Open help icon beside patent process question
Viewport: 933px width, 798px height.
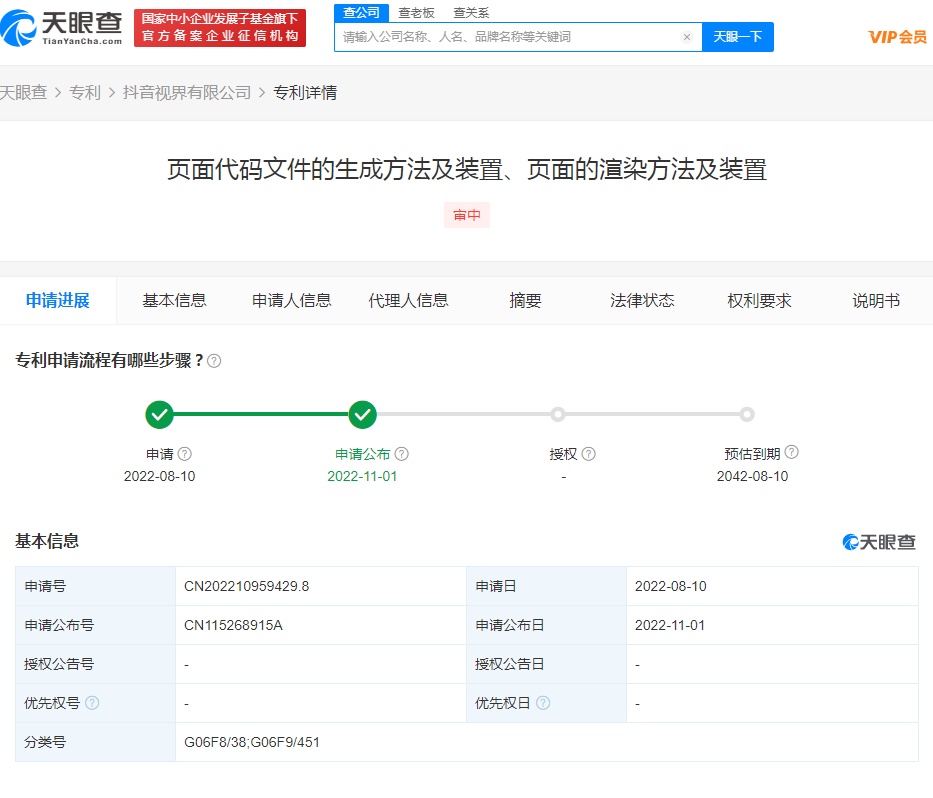click(214, 361)
